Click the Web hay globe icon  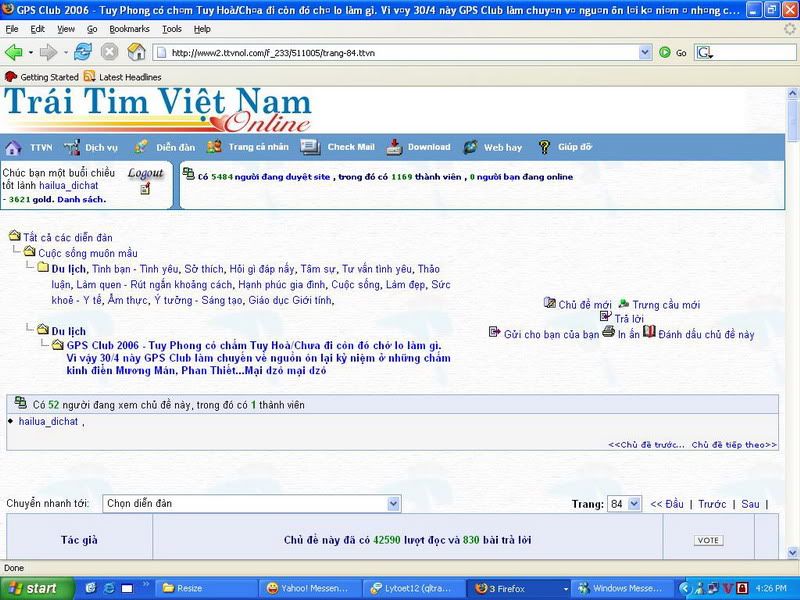click(x=470, y=147)
